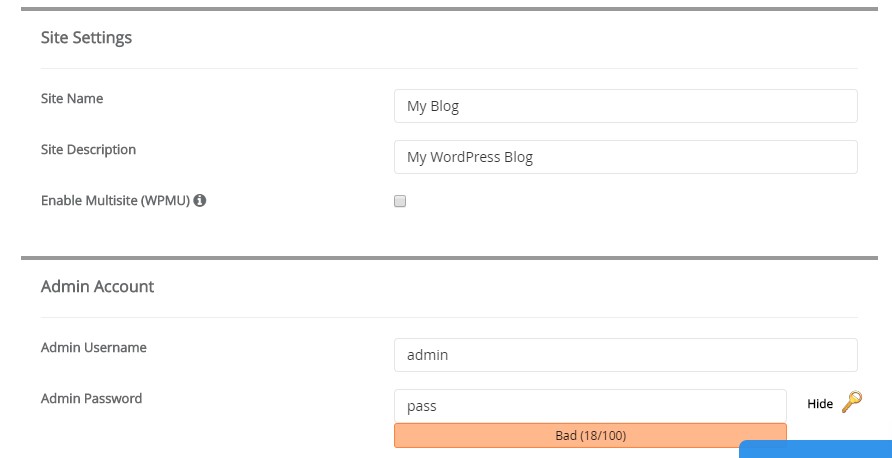The width and height of the screenshot is (892, 458).
Task: Click the thin line under Site Settings
Action: click(x=449, y=68)
